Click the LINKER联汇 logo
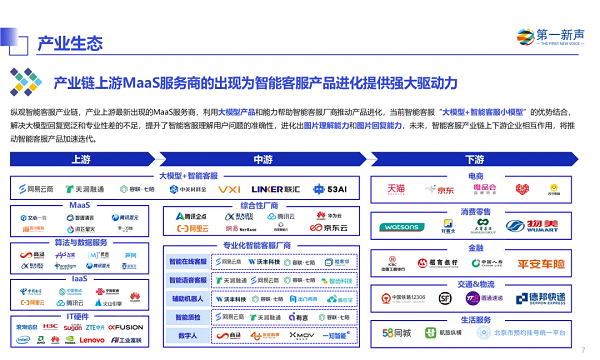Screen dimensions: 600x360 click(276, 189)
